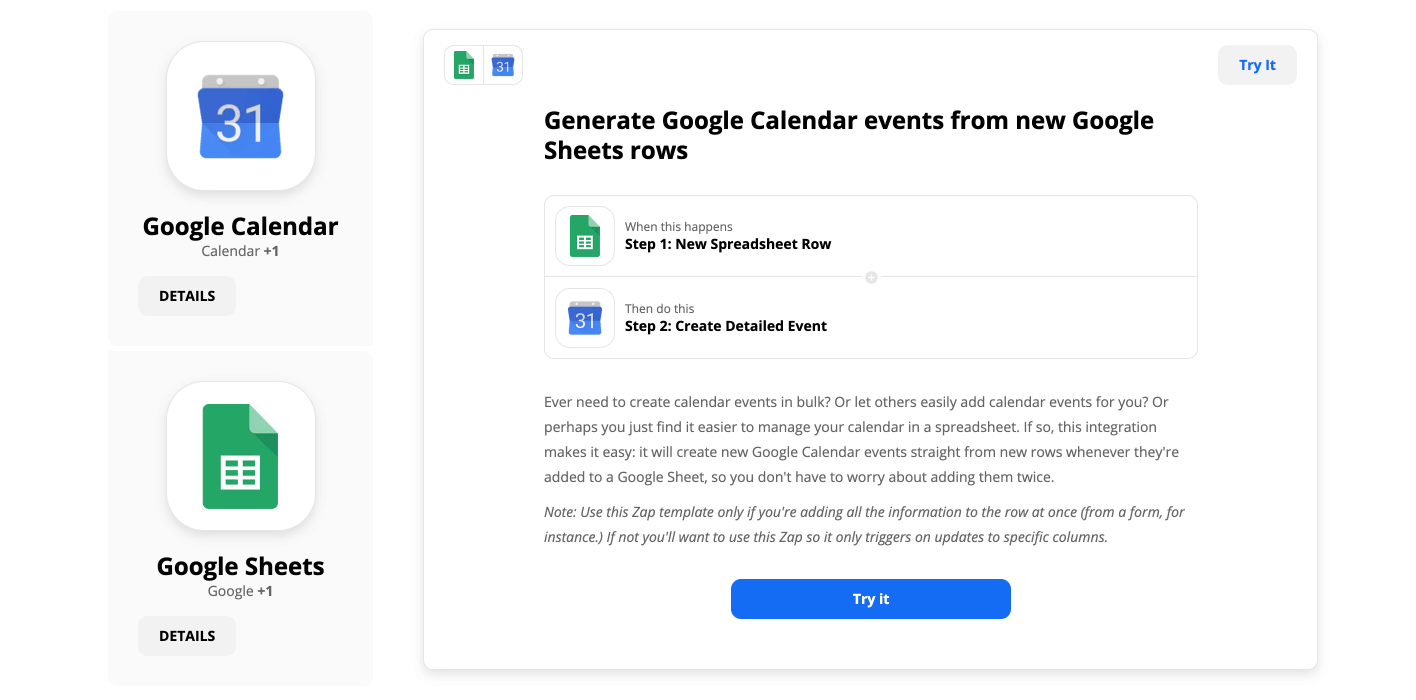Select the Google Calendar sidebar card
The image size is (1416, 700).
click(240, 177)
